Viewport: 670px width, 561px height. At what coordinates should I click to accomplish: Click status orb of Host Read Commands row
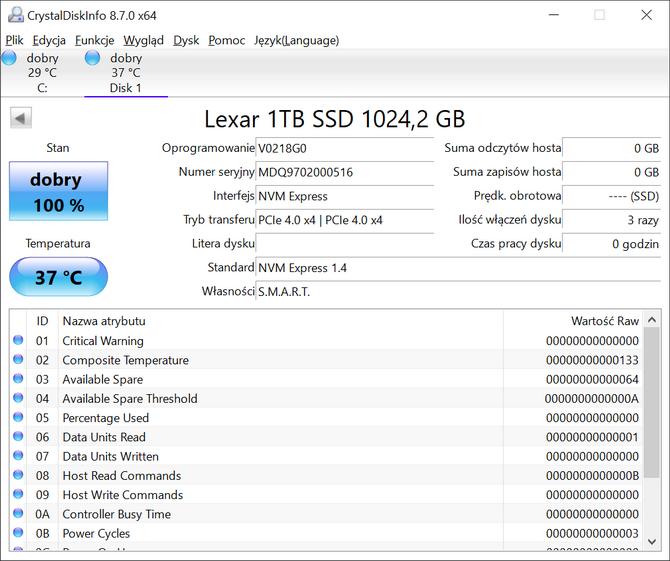[18, 475]
